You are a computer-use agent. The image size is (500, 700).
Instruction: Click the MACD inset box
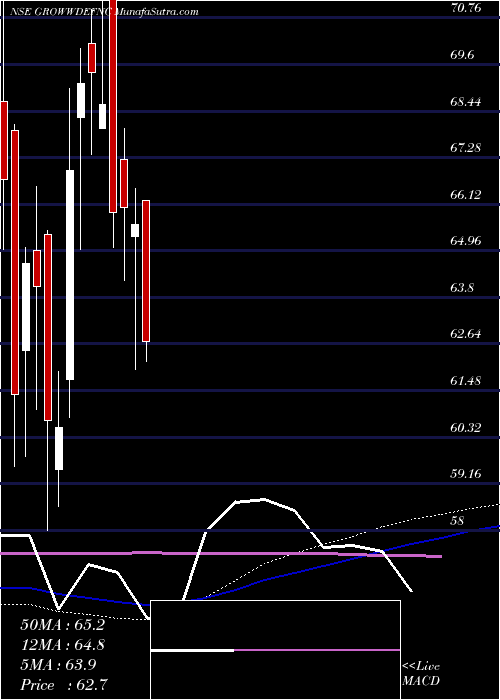click(275, 650)
